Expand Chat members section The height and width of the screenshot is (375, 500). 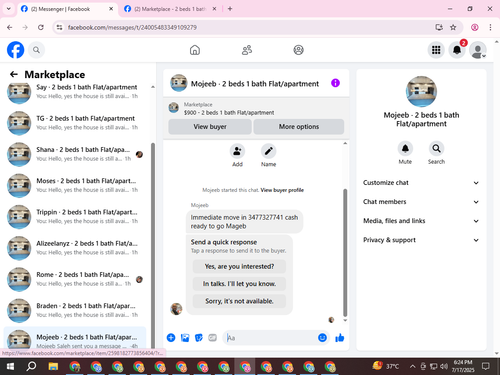[x=421, y=202]
